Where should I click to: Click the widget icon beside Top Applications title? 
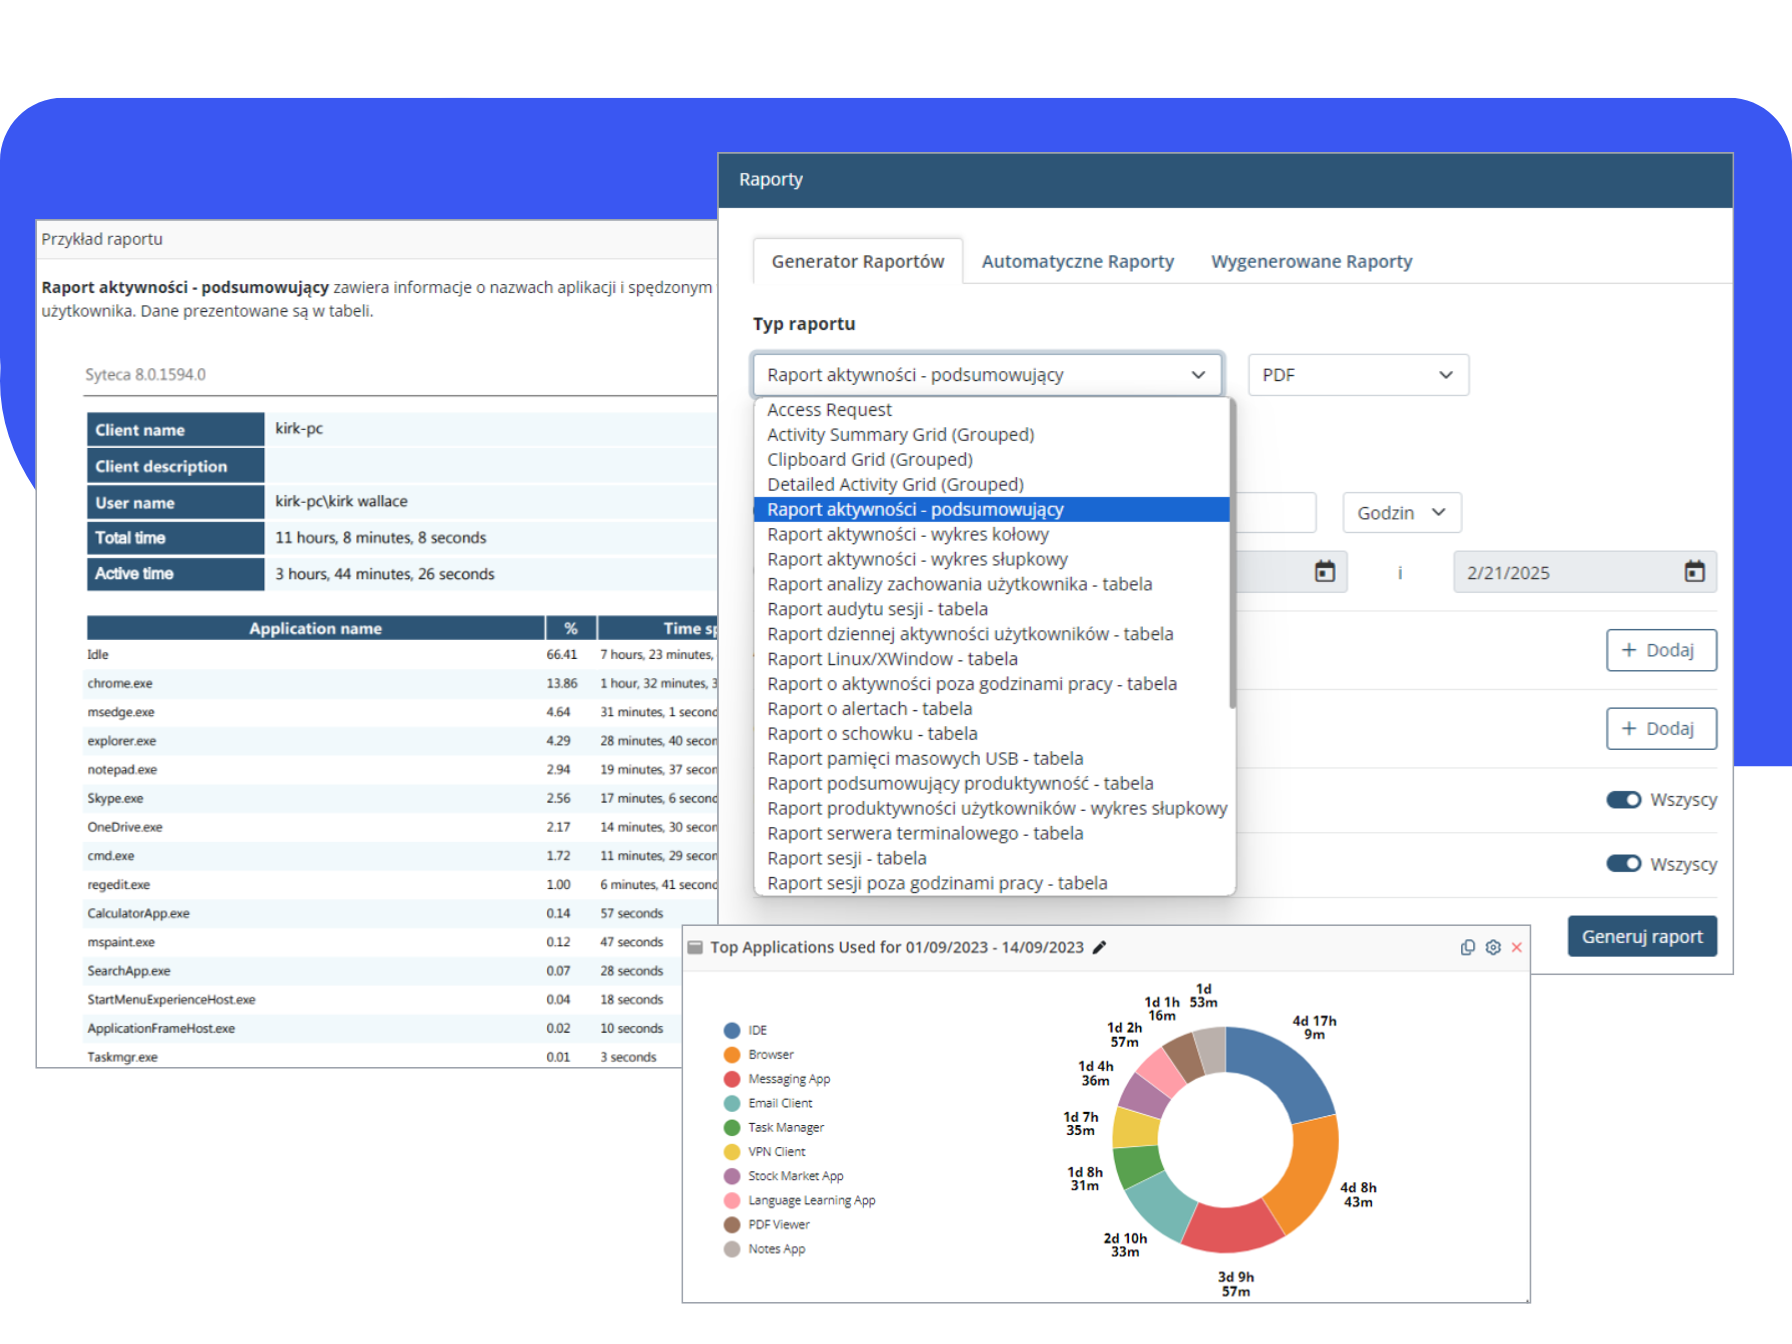point(695,947)
